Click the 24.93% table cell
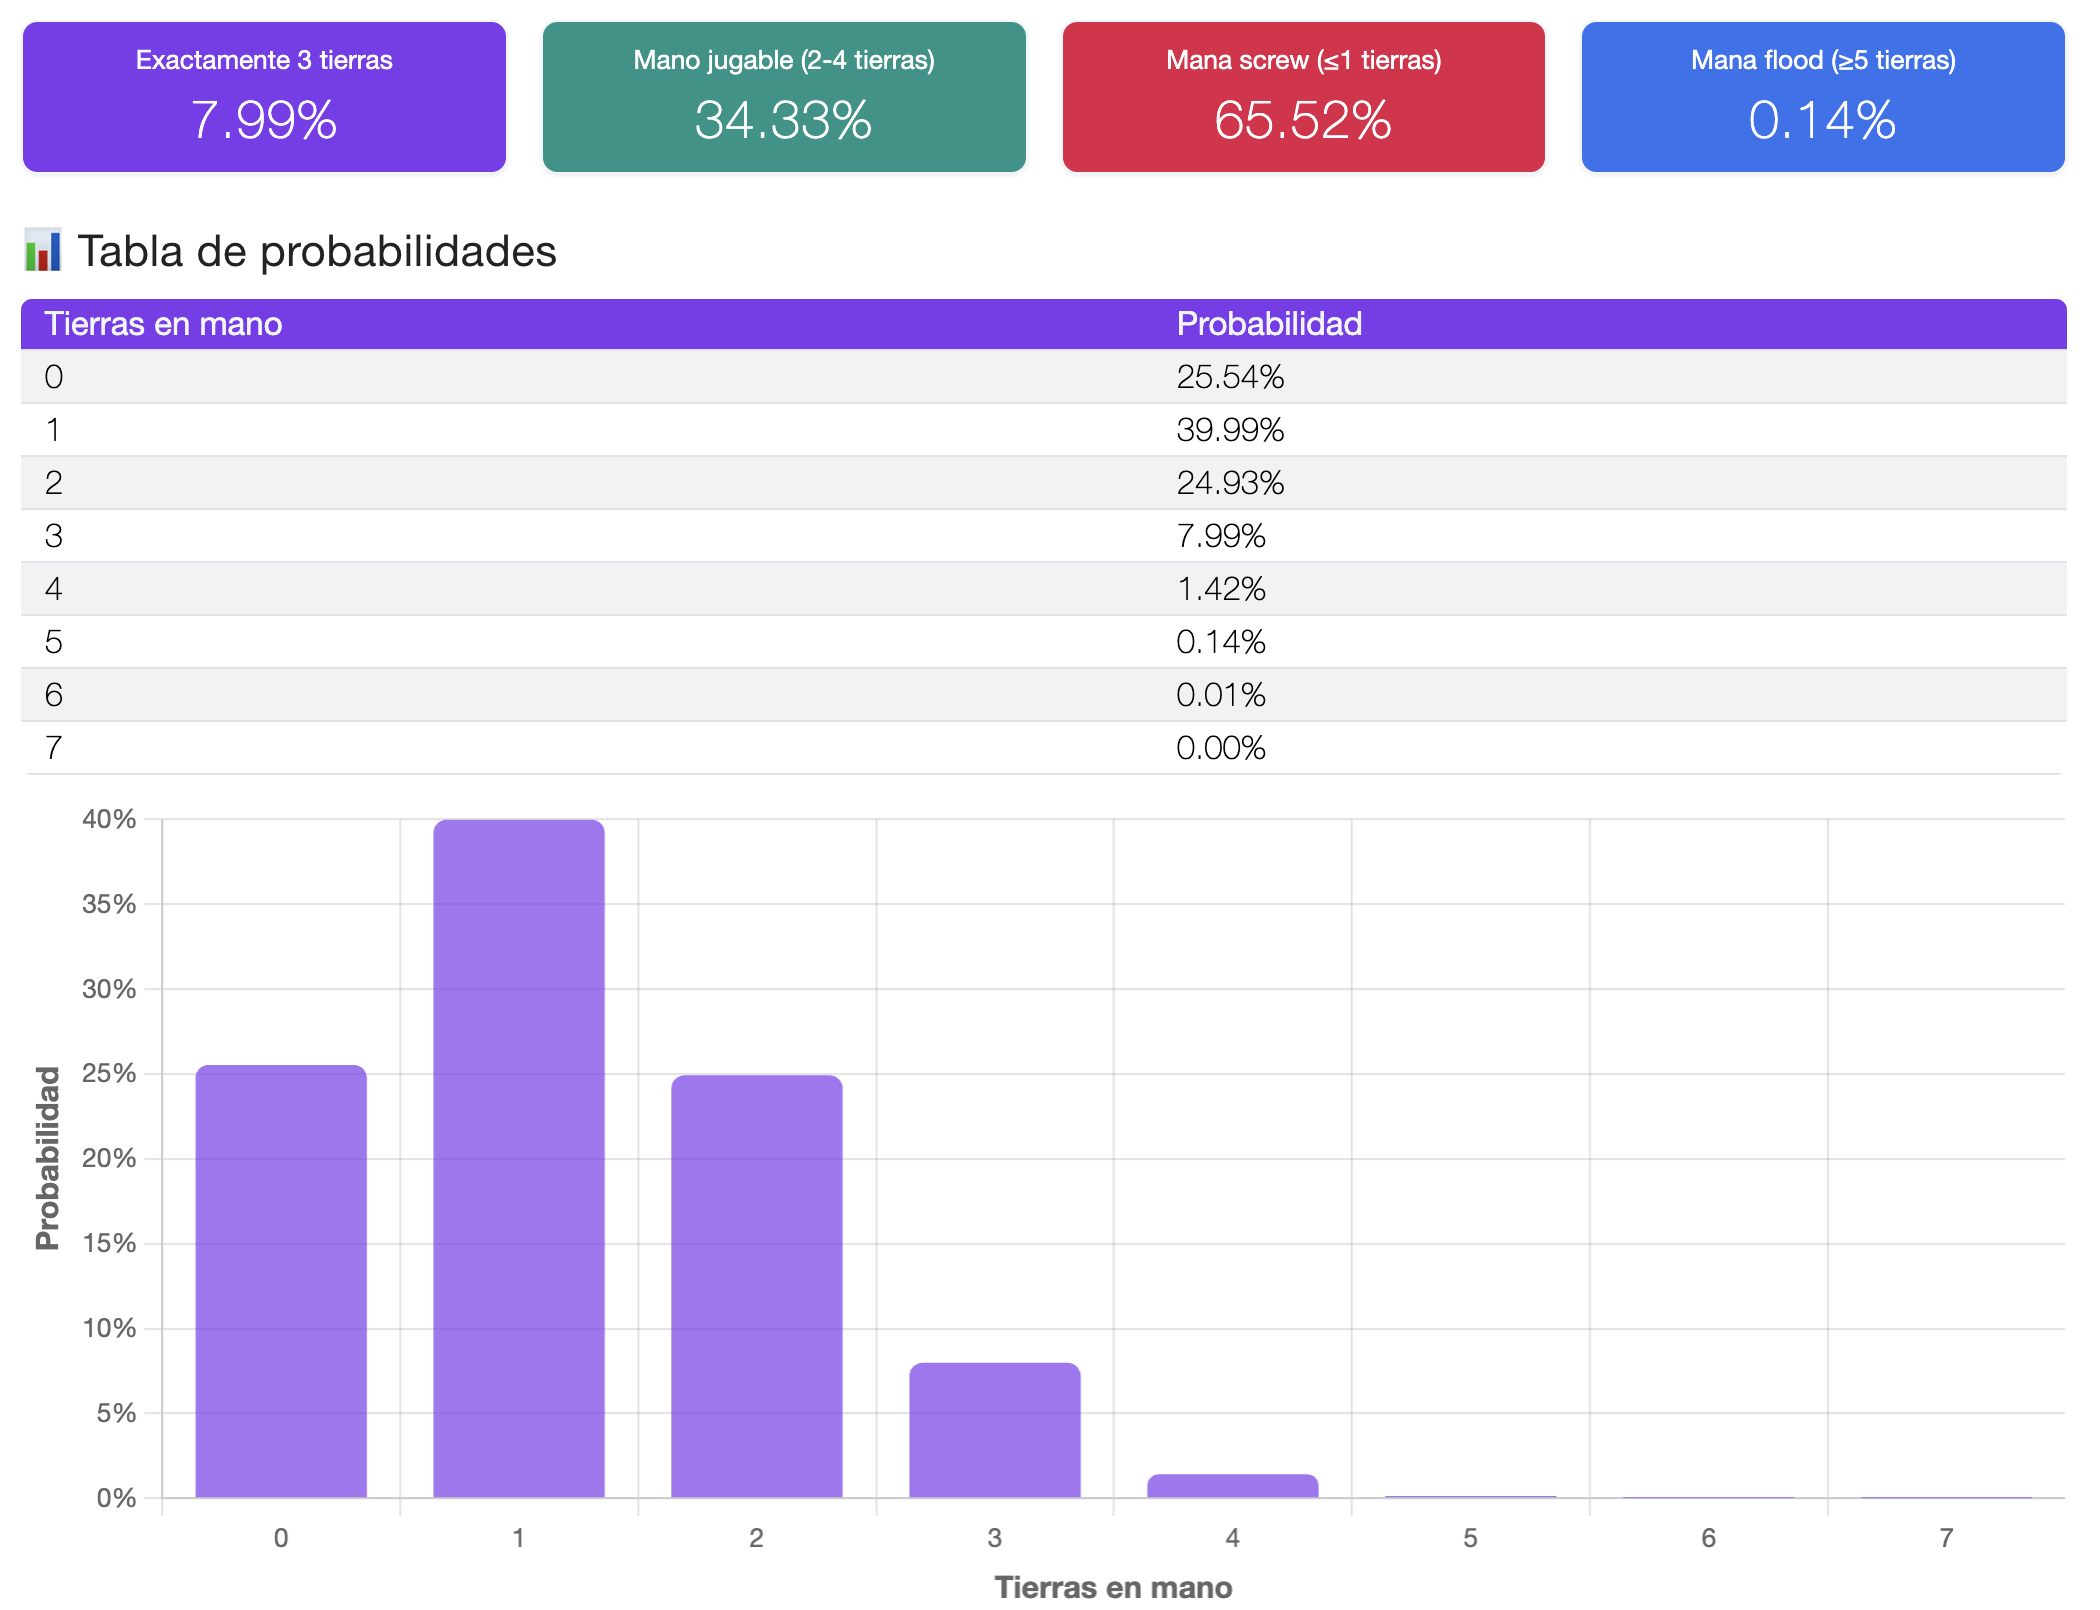The image size is (2100, 1610). pyautogui.click(x=1230, y=483)
